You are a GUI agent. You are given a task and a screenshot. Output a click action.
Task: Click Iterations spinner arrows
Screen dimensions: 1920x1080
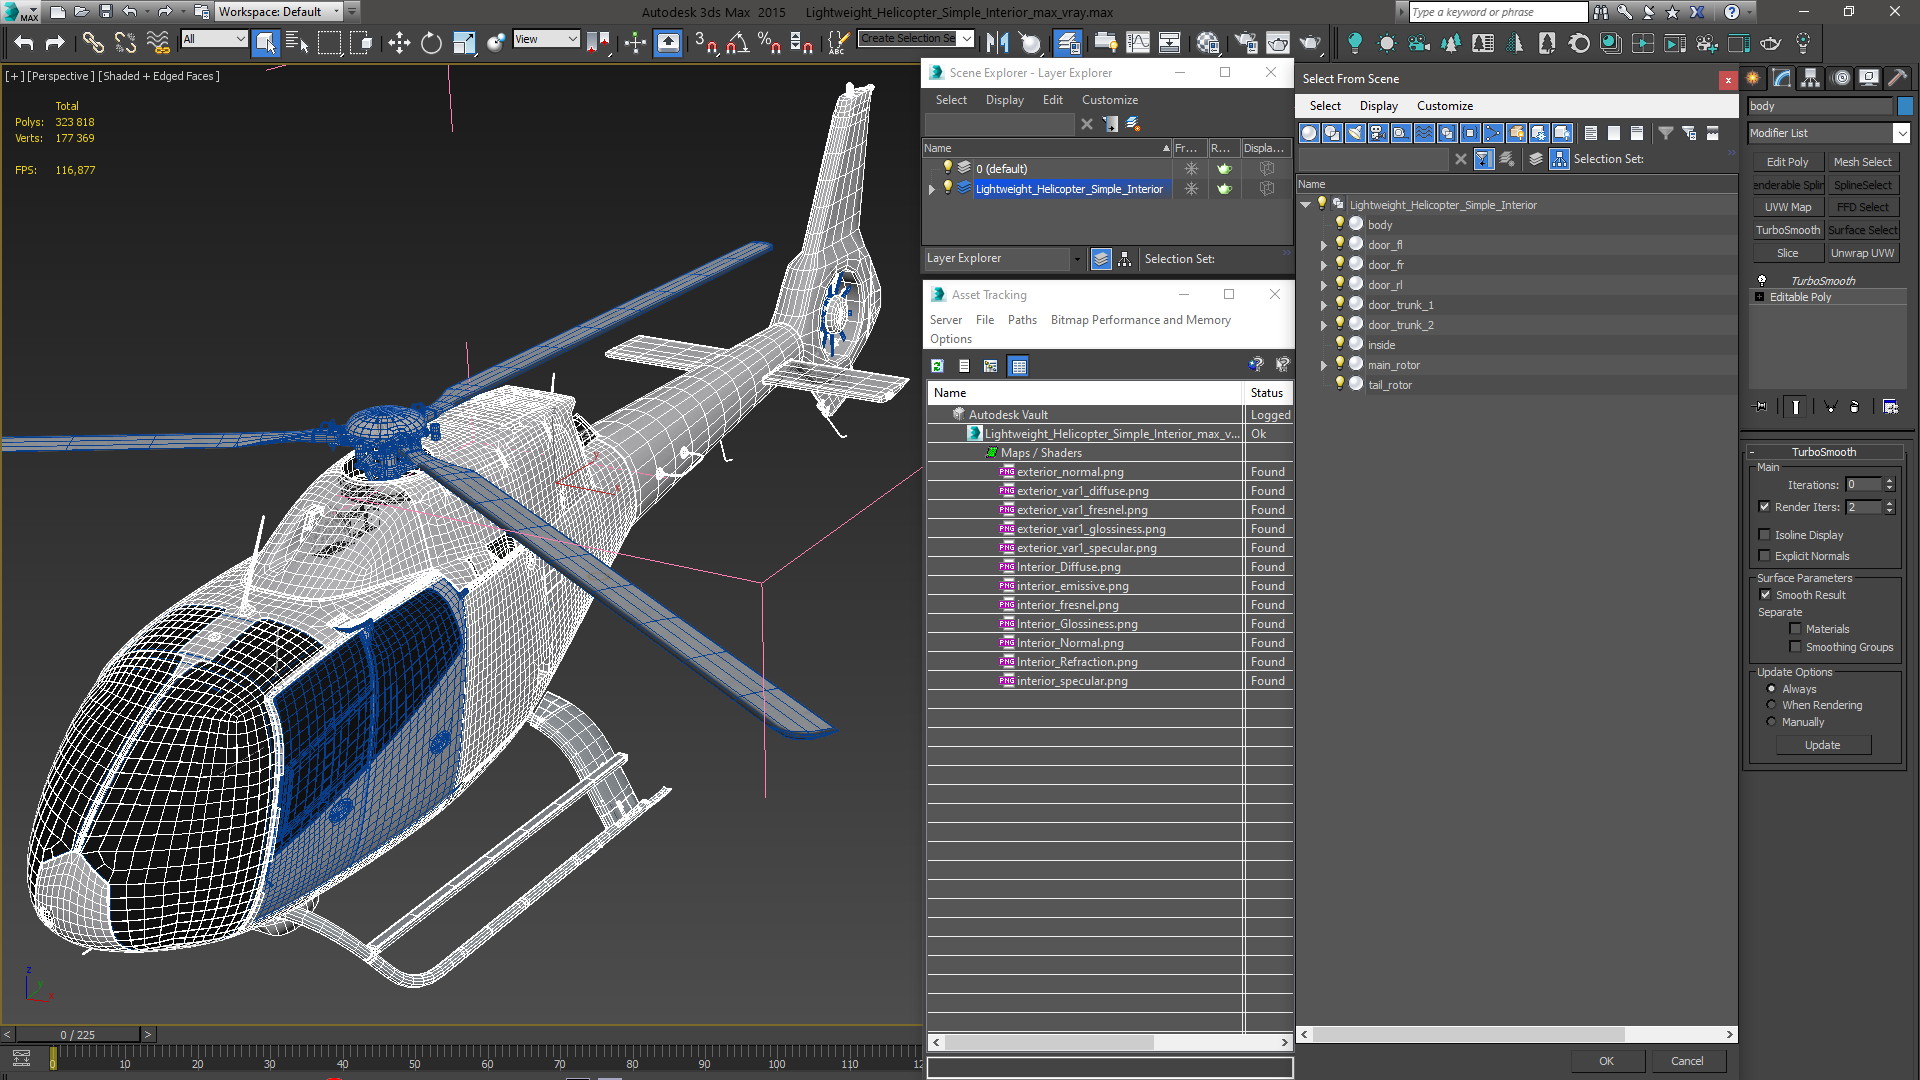point(1889,485)
